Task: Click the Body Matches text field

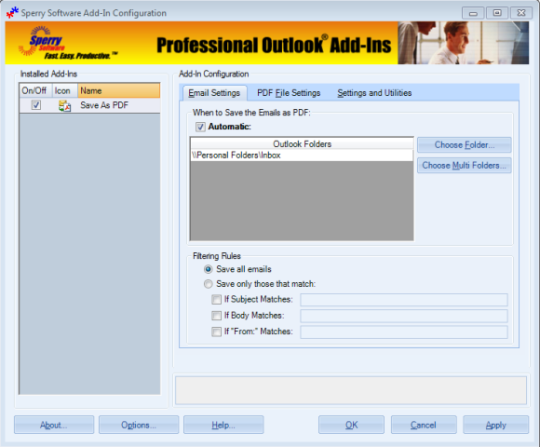Action: click(404, 316)
